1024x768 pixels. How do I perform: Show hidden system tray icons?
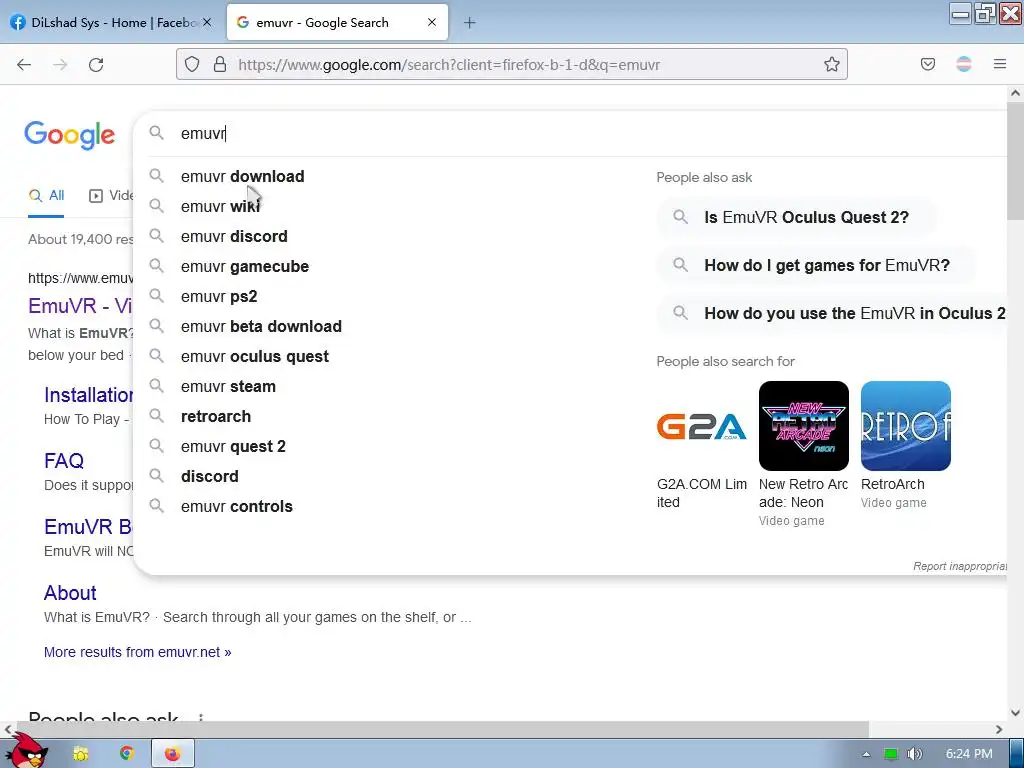pos(866,754)
